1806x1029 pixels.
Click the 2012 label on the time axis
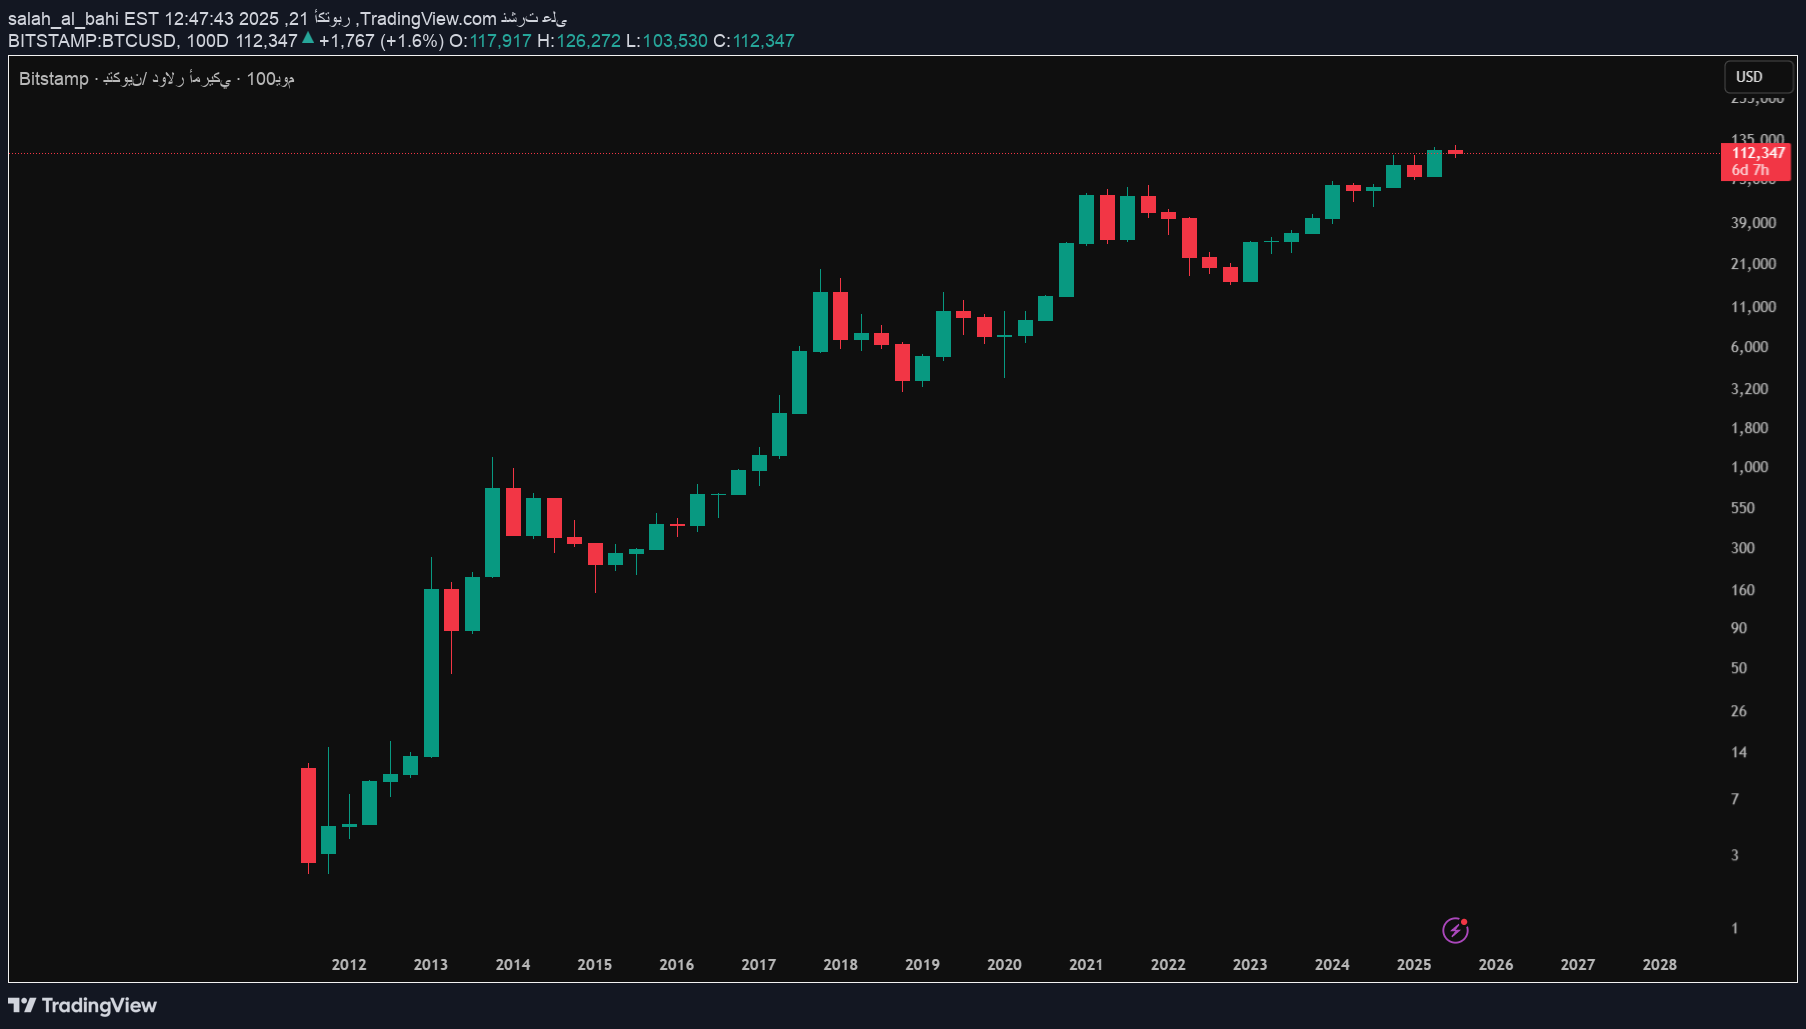[349, 965]
